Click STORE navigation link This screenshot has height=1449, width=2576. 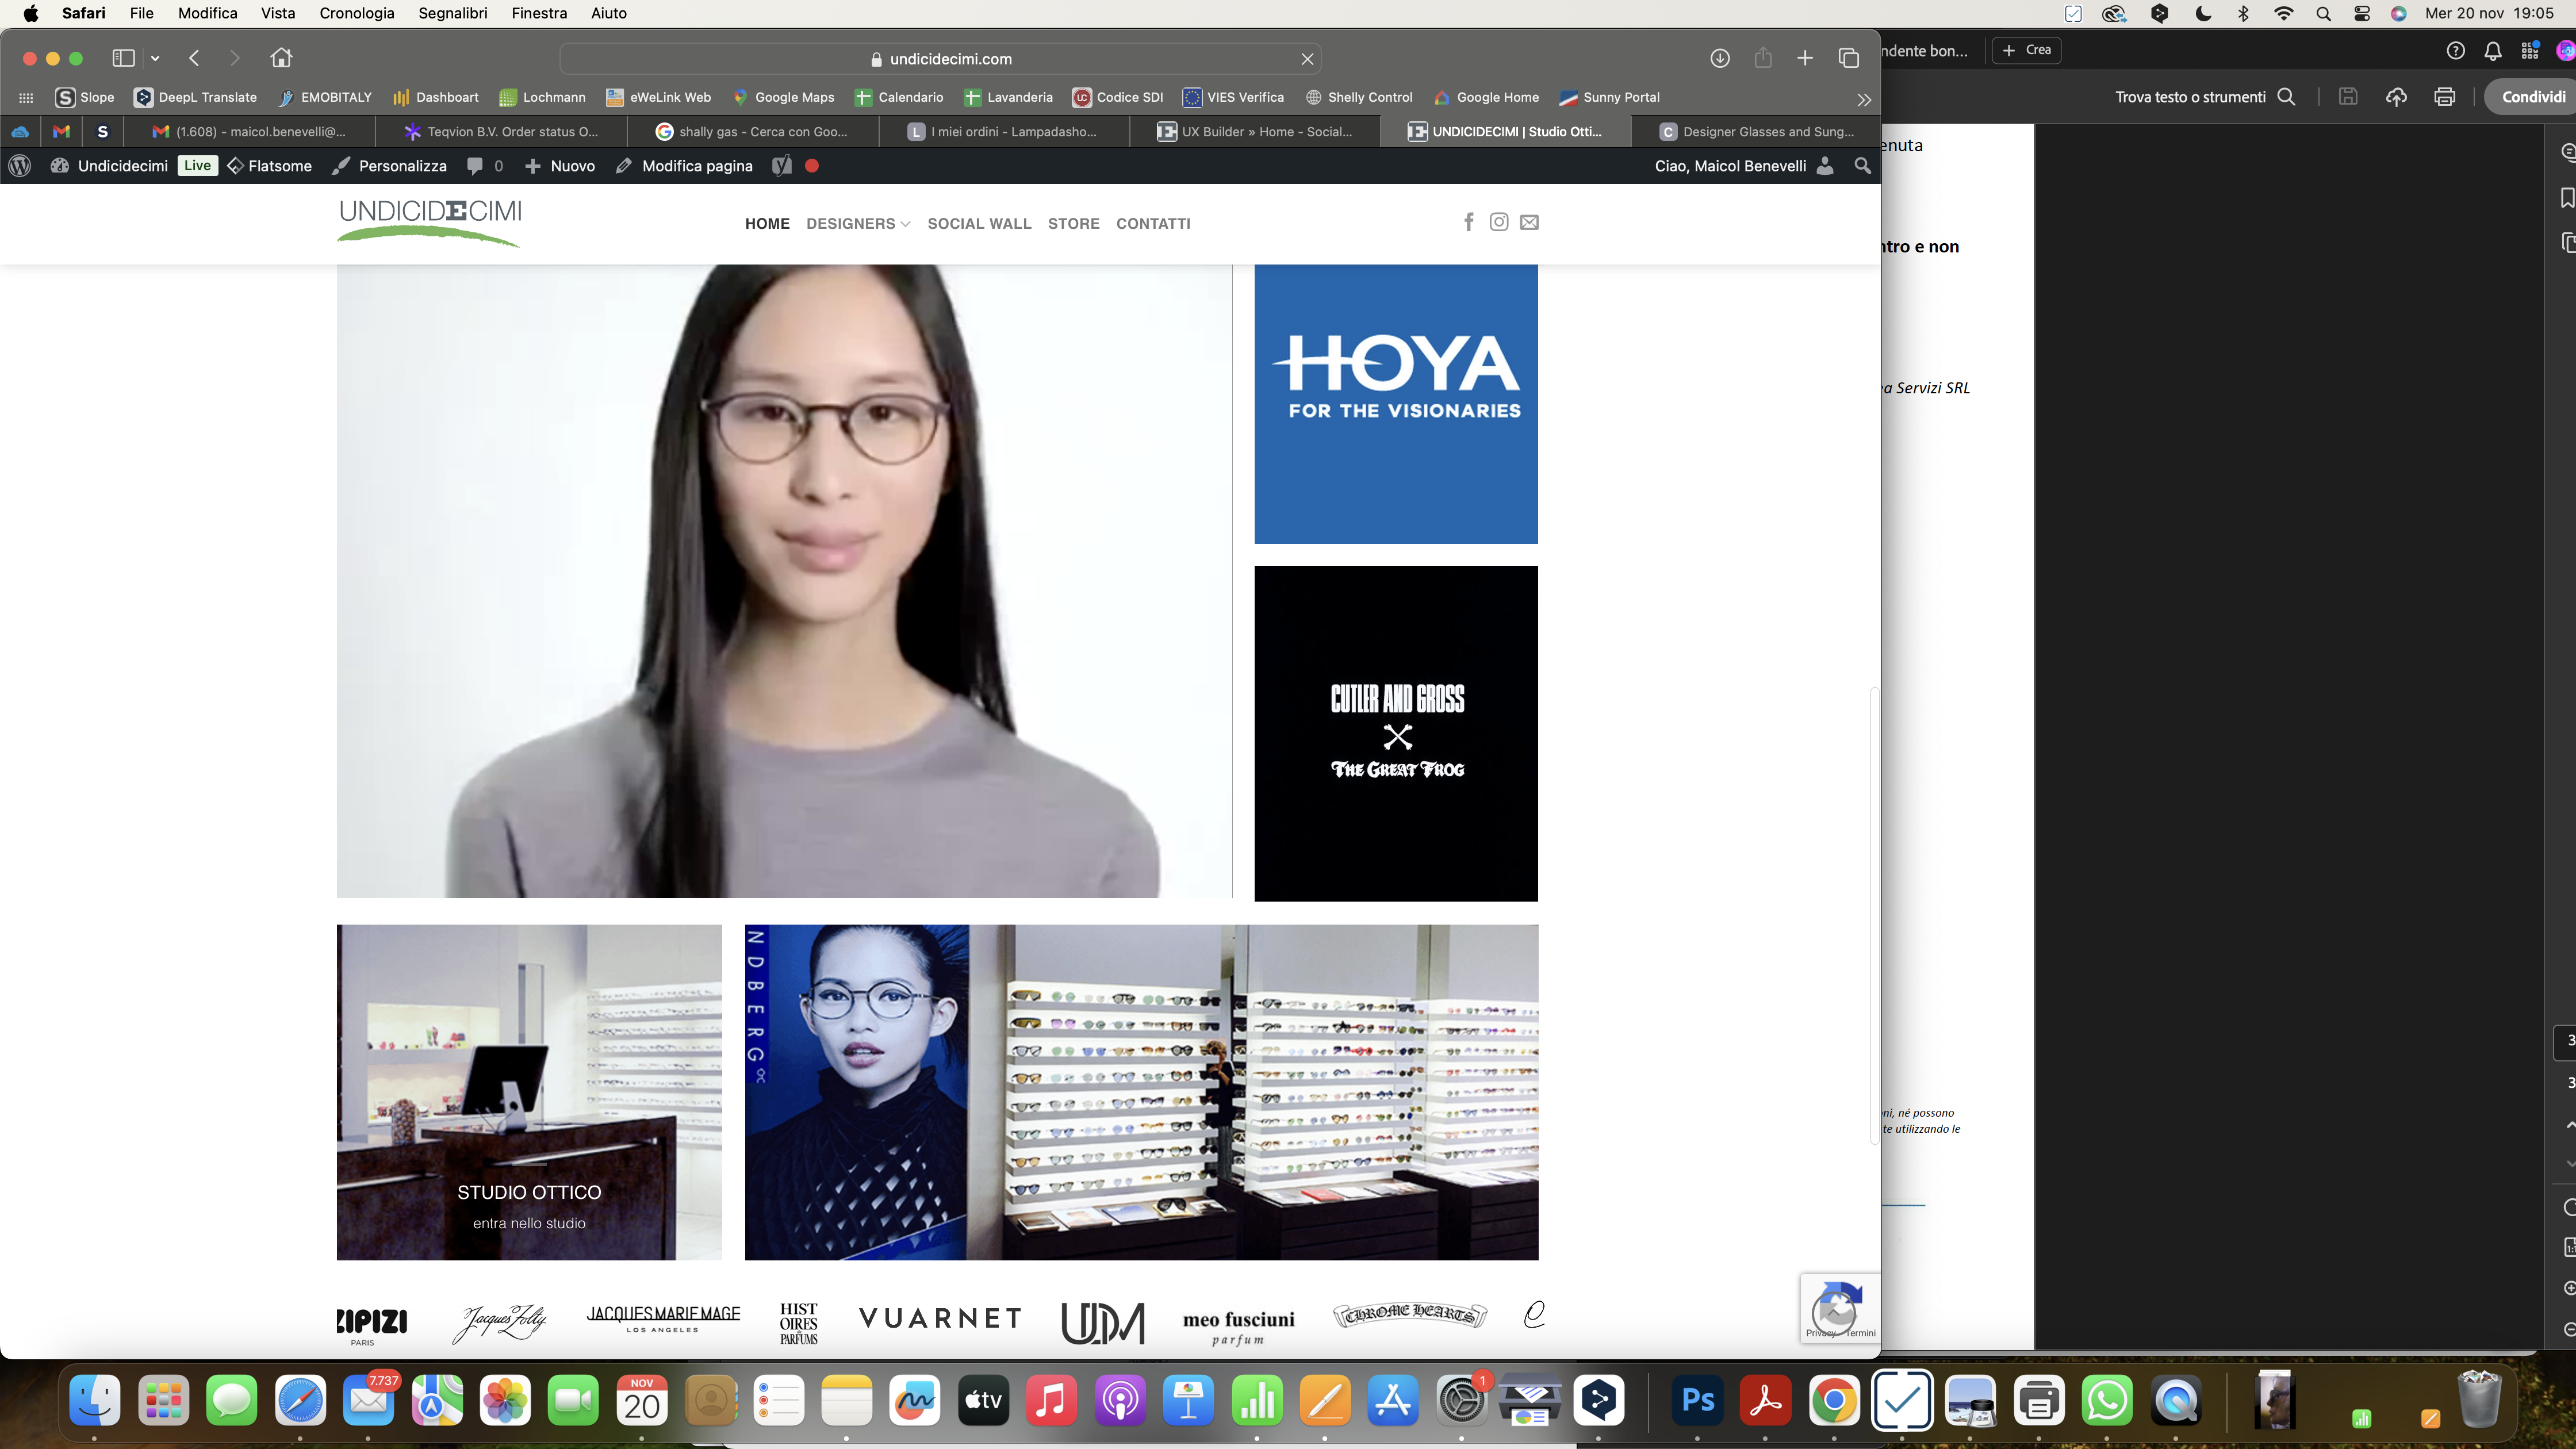tap(1073, 224)
